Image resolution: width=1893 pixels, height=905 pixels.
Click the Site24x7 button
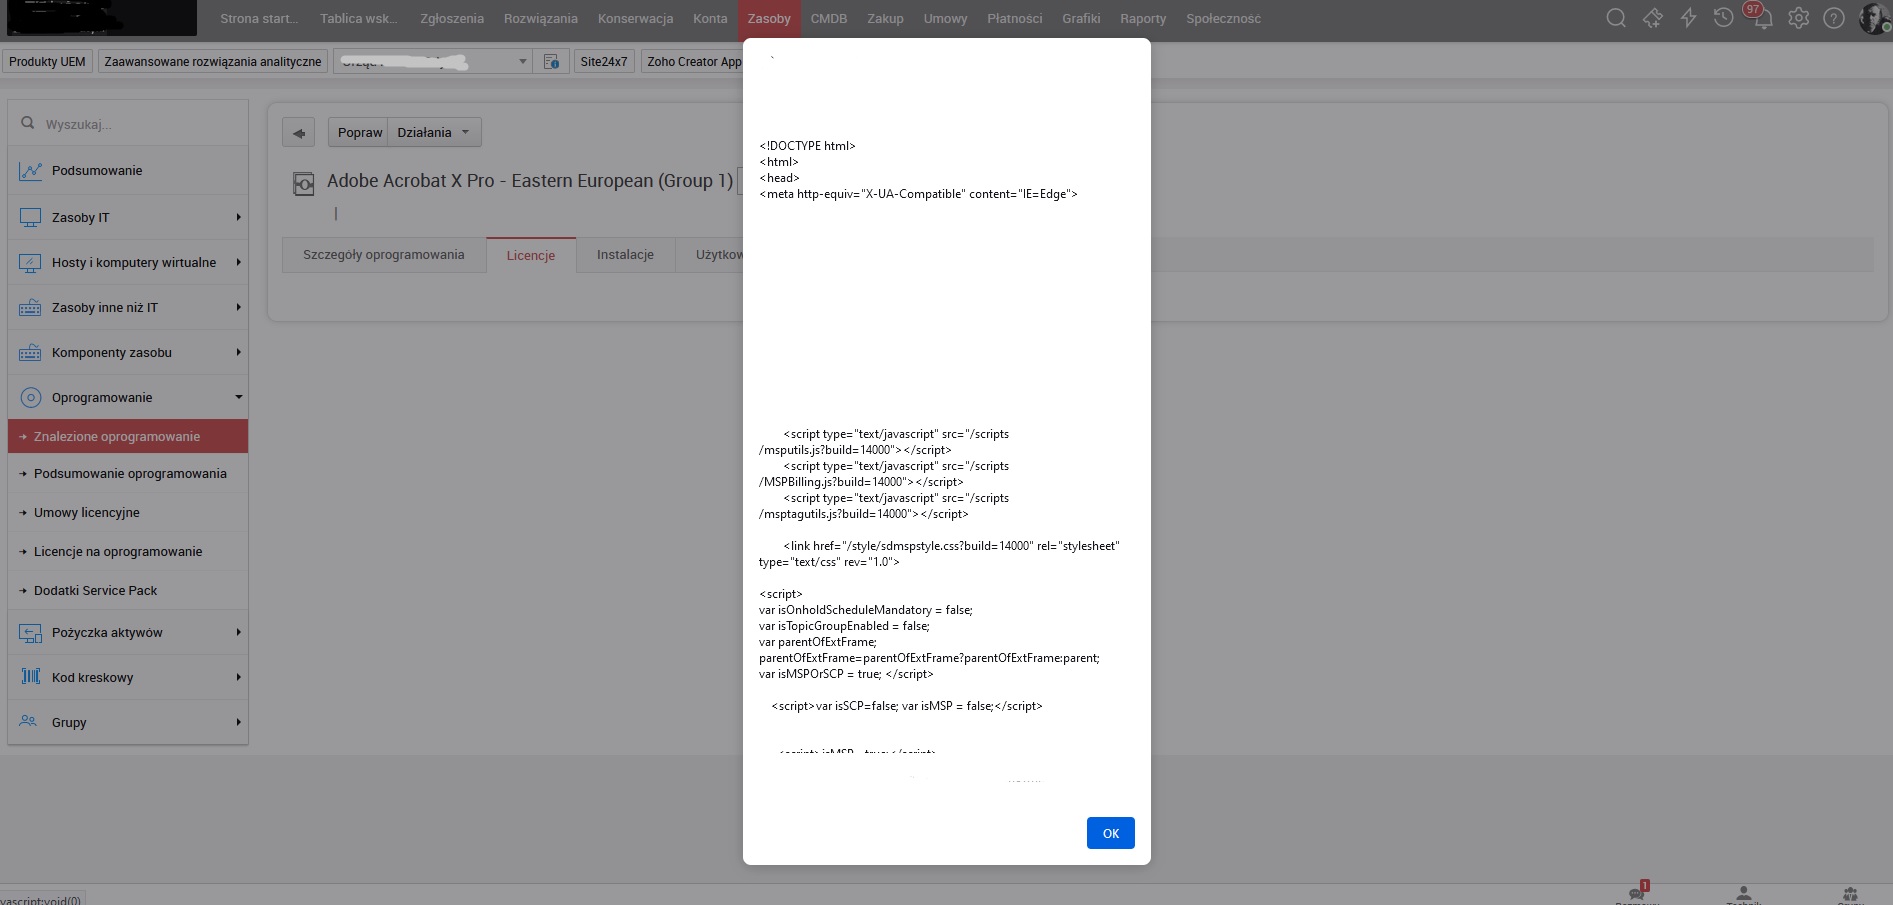604,62
